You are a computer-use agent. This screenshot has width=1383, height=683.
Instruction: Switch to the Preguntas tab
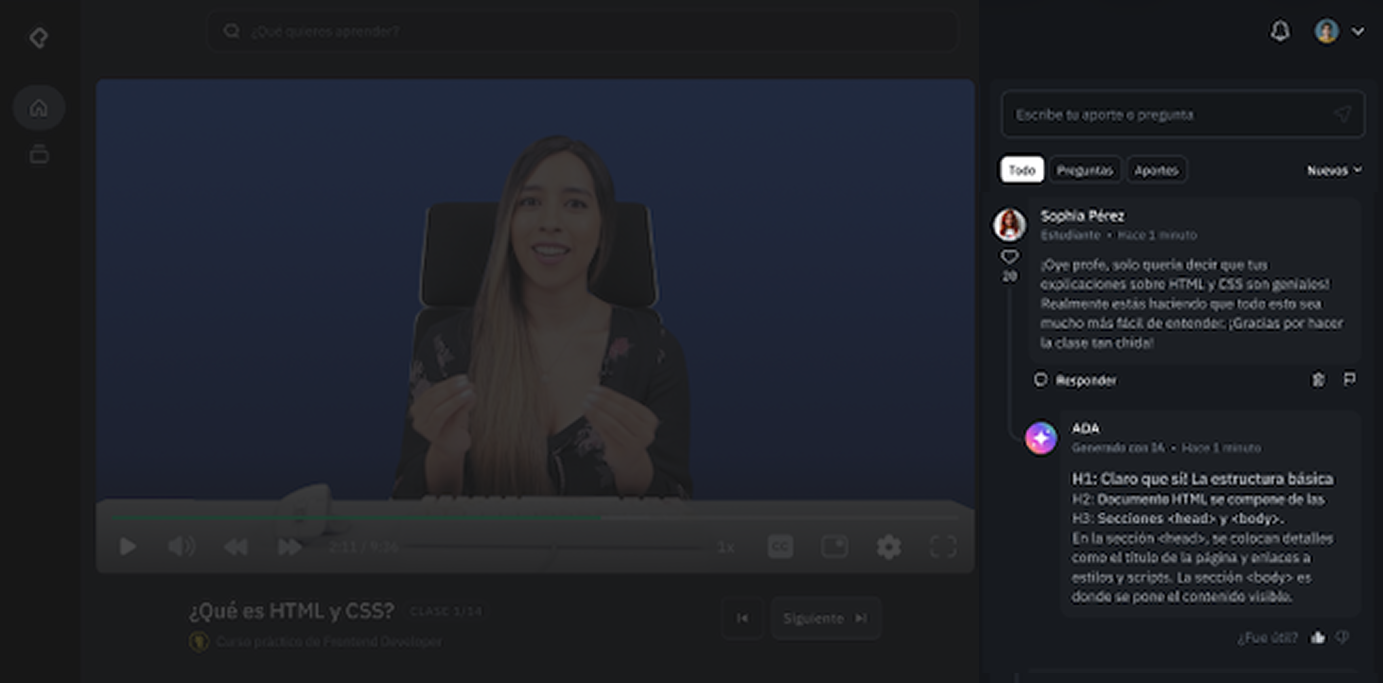tap(1084, 171)
